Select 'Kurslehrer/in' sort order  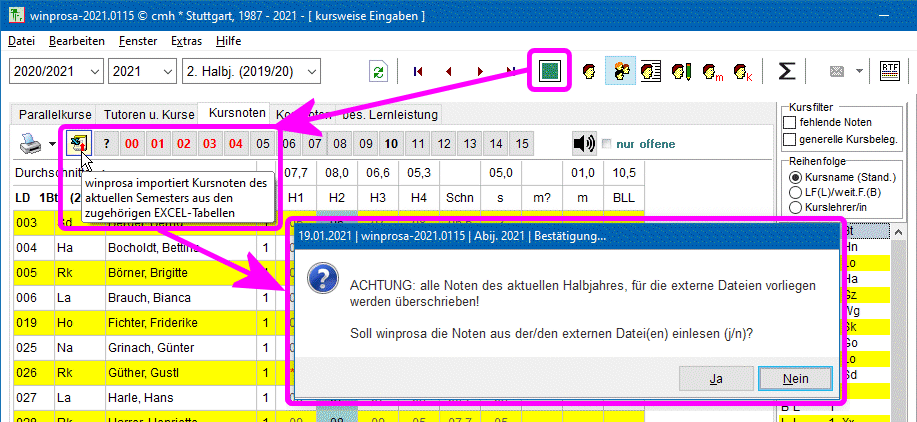coord(796,207)
